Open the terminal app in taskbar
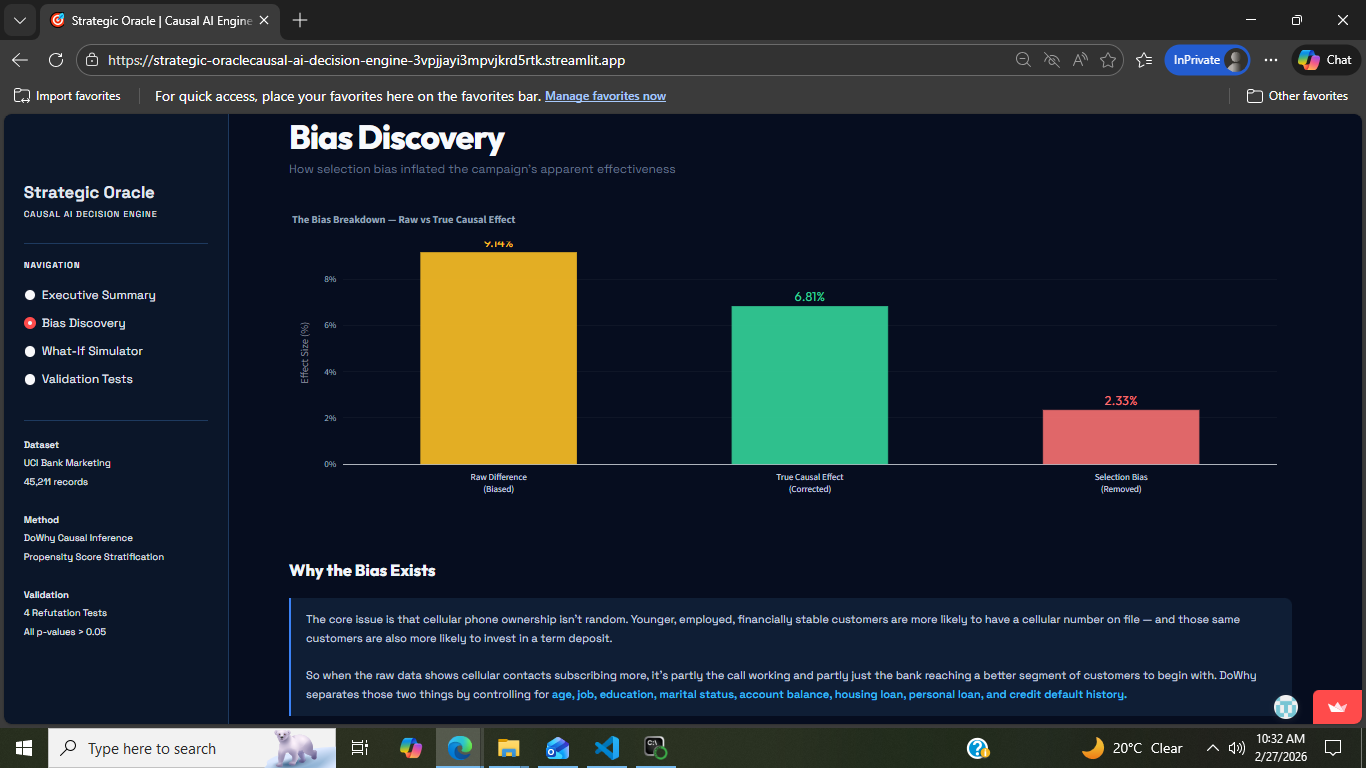This screenshot has width=1366, height=768. (x=655, y=748)
